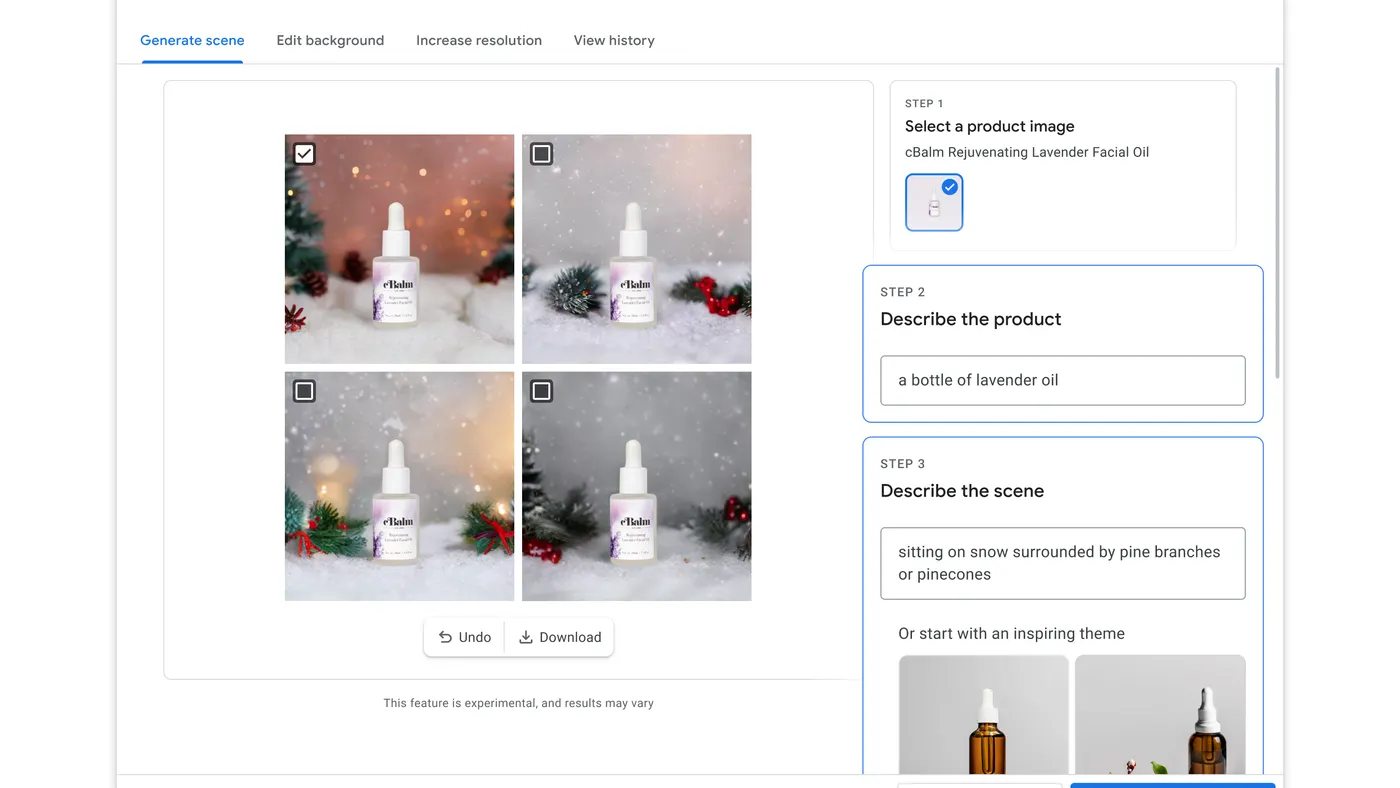Open the Edit background tab
The width and height of the screenshot is (1400, 788).
tap(330, 40)
